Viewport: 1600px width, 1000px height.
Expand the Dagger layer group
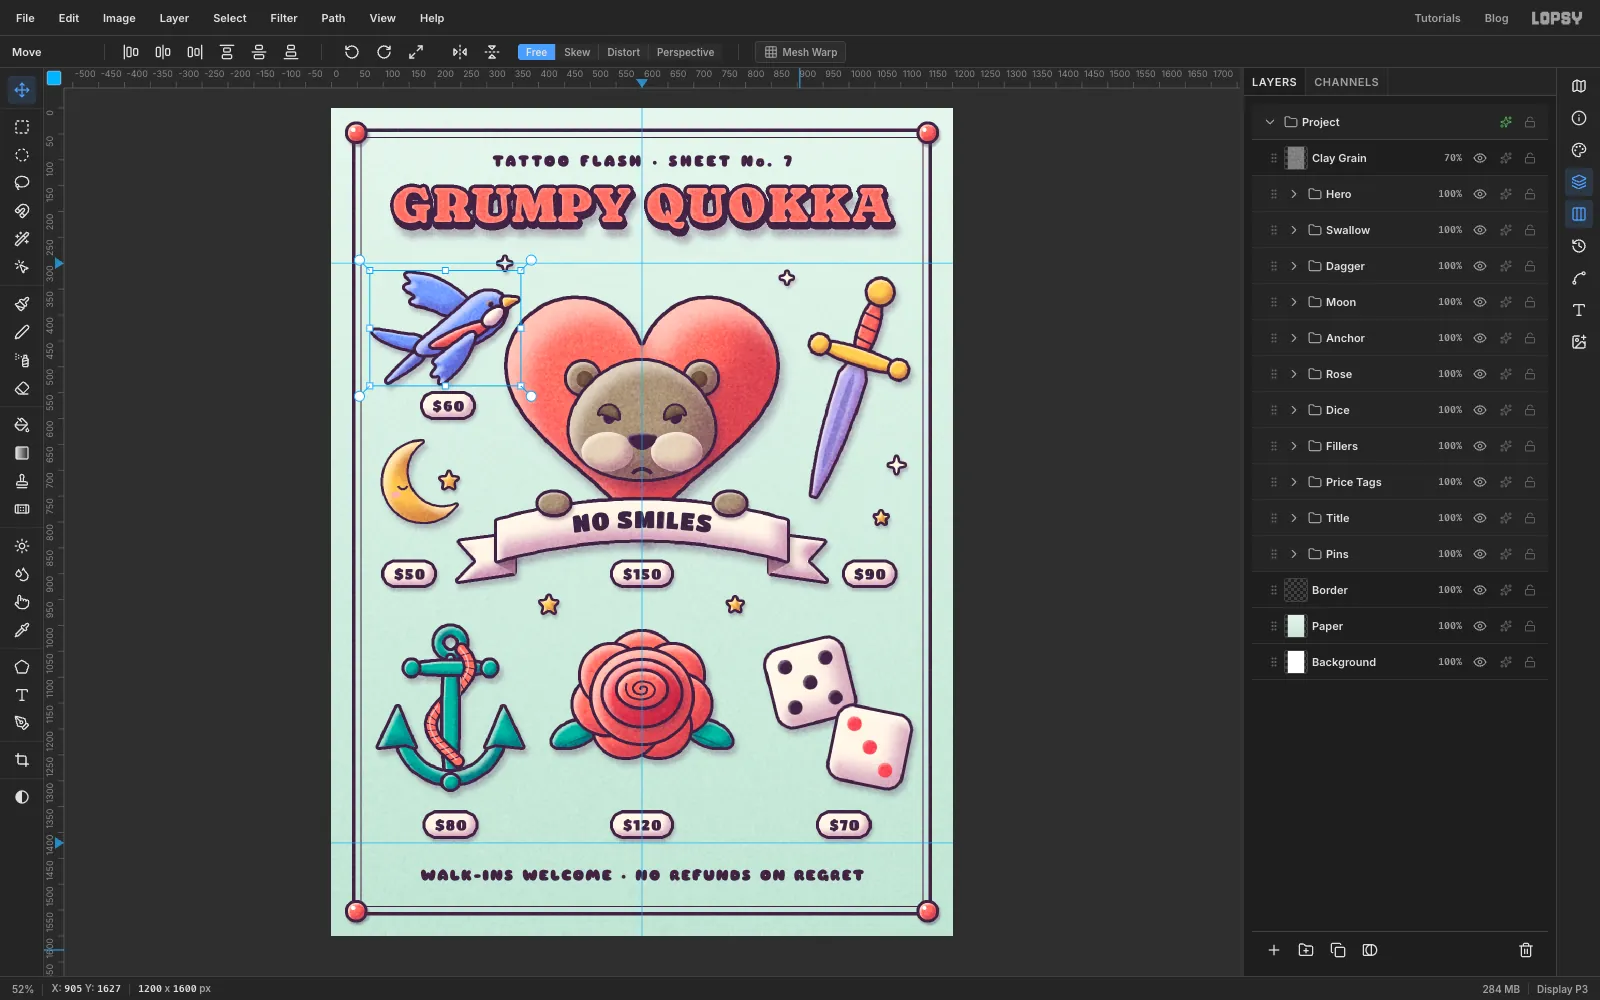1294,266
